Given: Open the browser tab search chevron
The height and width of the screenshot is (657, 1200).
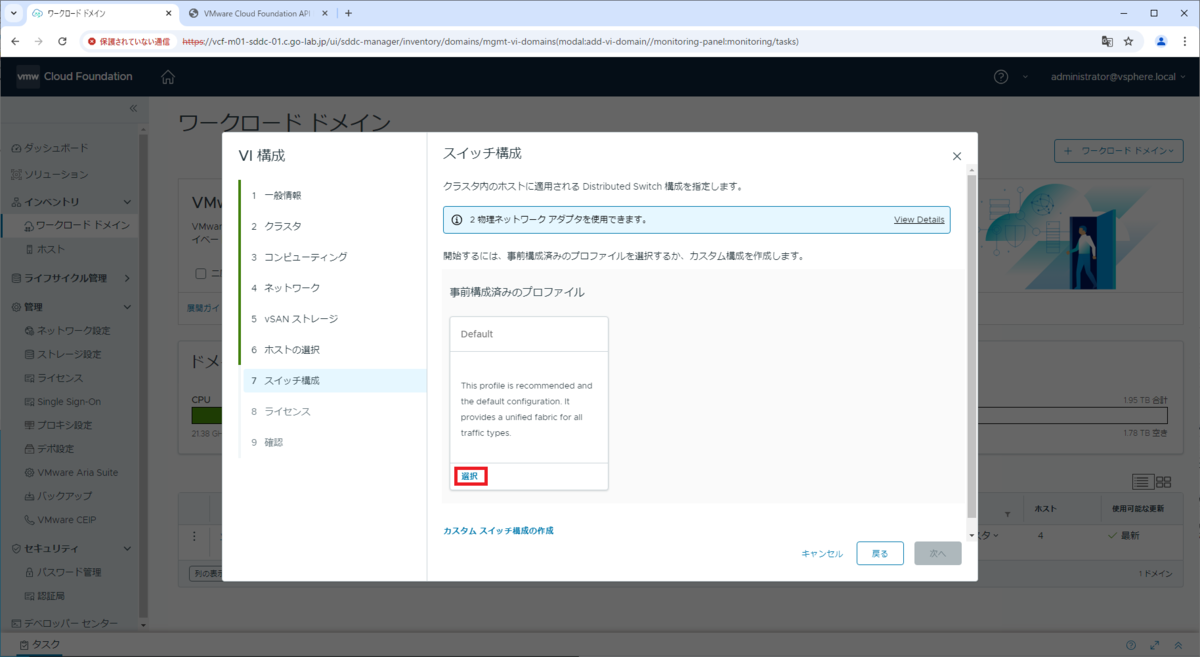Looking at the screenshot, I should tap(13, 13).
